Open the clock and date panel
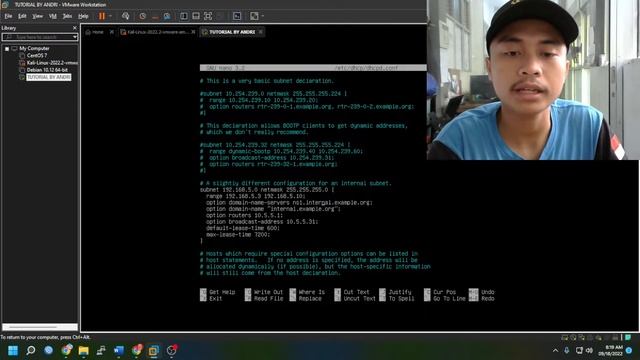 (611, 351)
